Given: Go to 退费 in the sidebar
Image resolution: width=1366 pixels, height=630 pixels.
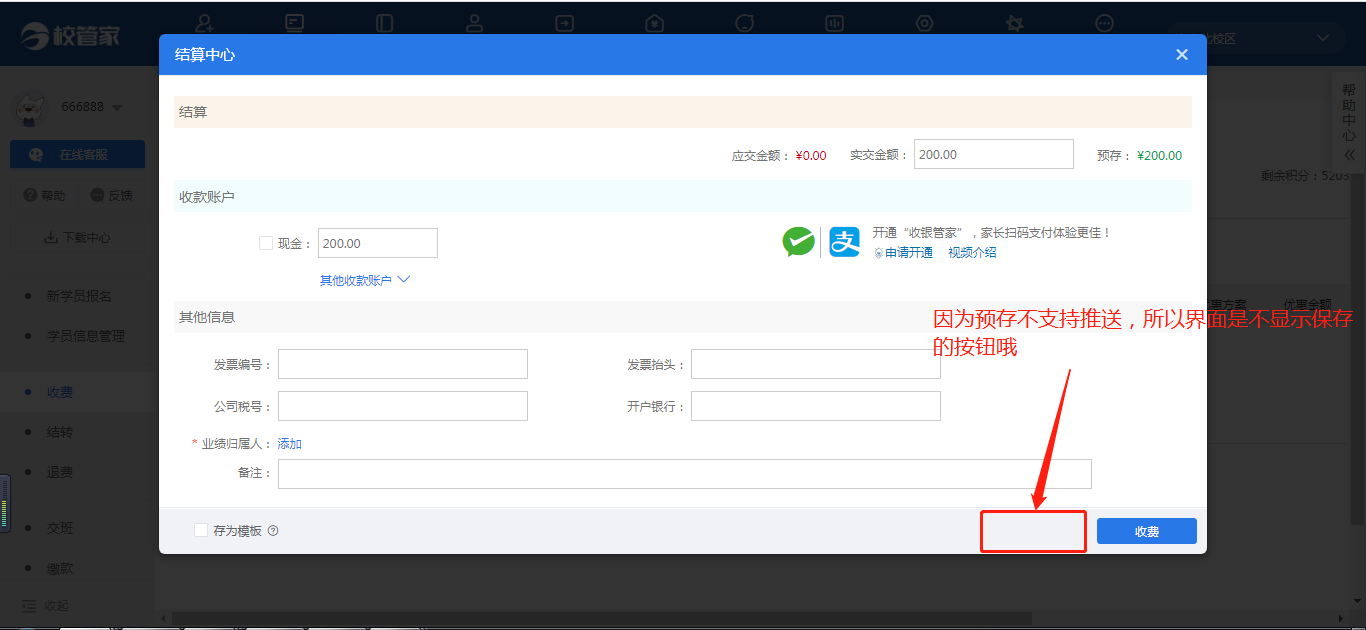Looking at the screenshot, I should coord(60,472).
